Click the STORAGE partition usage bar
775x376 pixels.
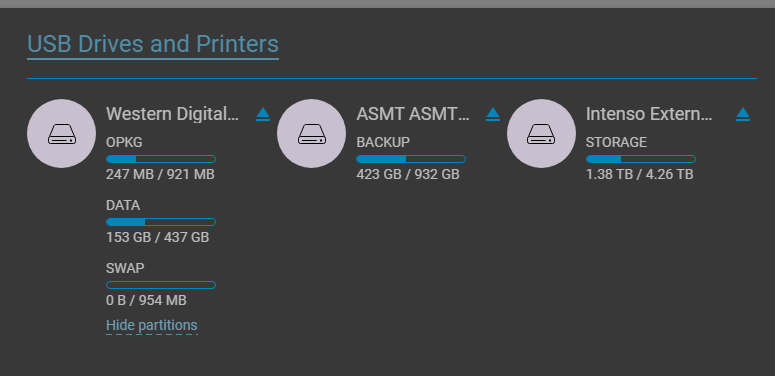pos(641,159)
